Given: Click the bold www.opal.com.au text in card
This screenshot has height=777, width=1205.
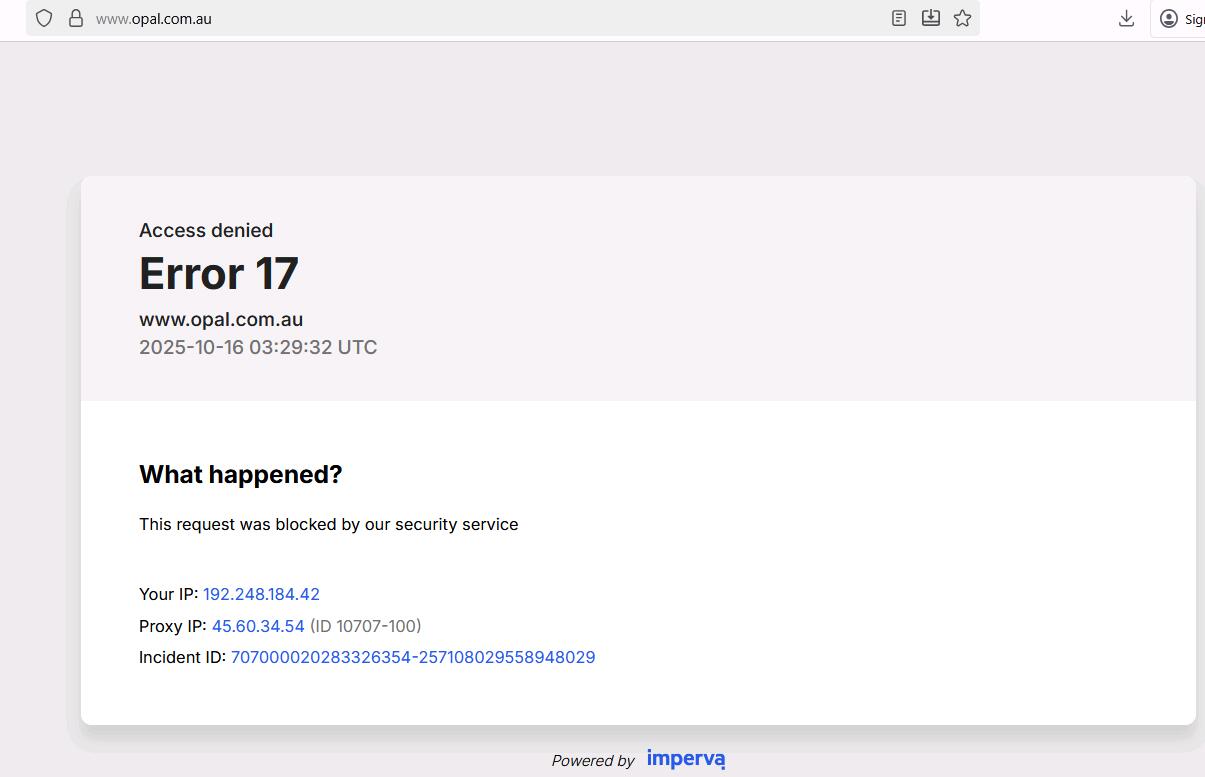Looking at the screenshot, I should (x=221, y=320).
